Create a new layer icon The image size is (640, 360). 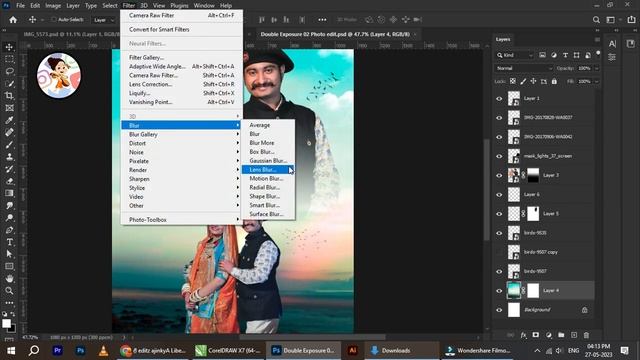(x=574, y=335)
